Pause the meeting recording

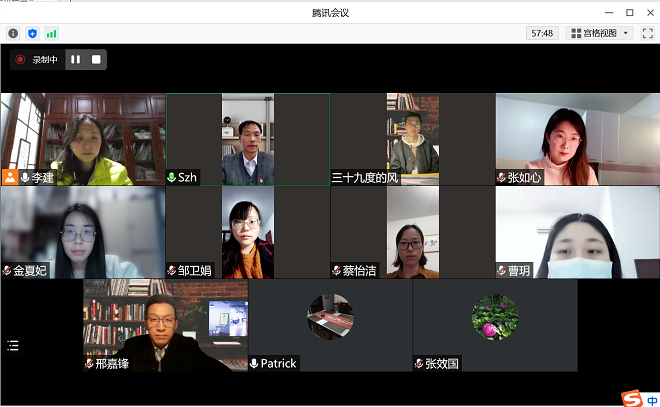click(75, 59)
